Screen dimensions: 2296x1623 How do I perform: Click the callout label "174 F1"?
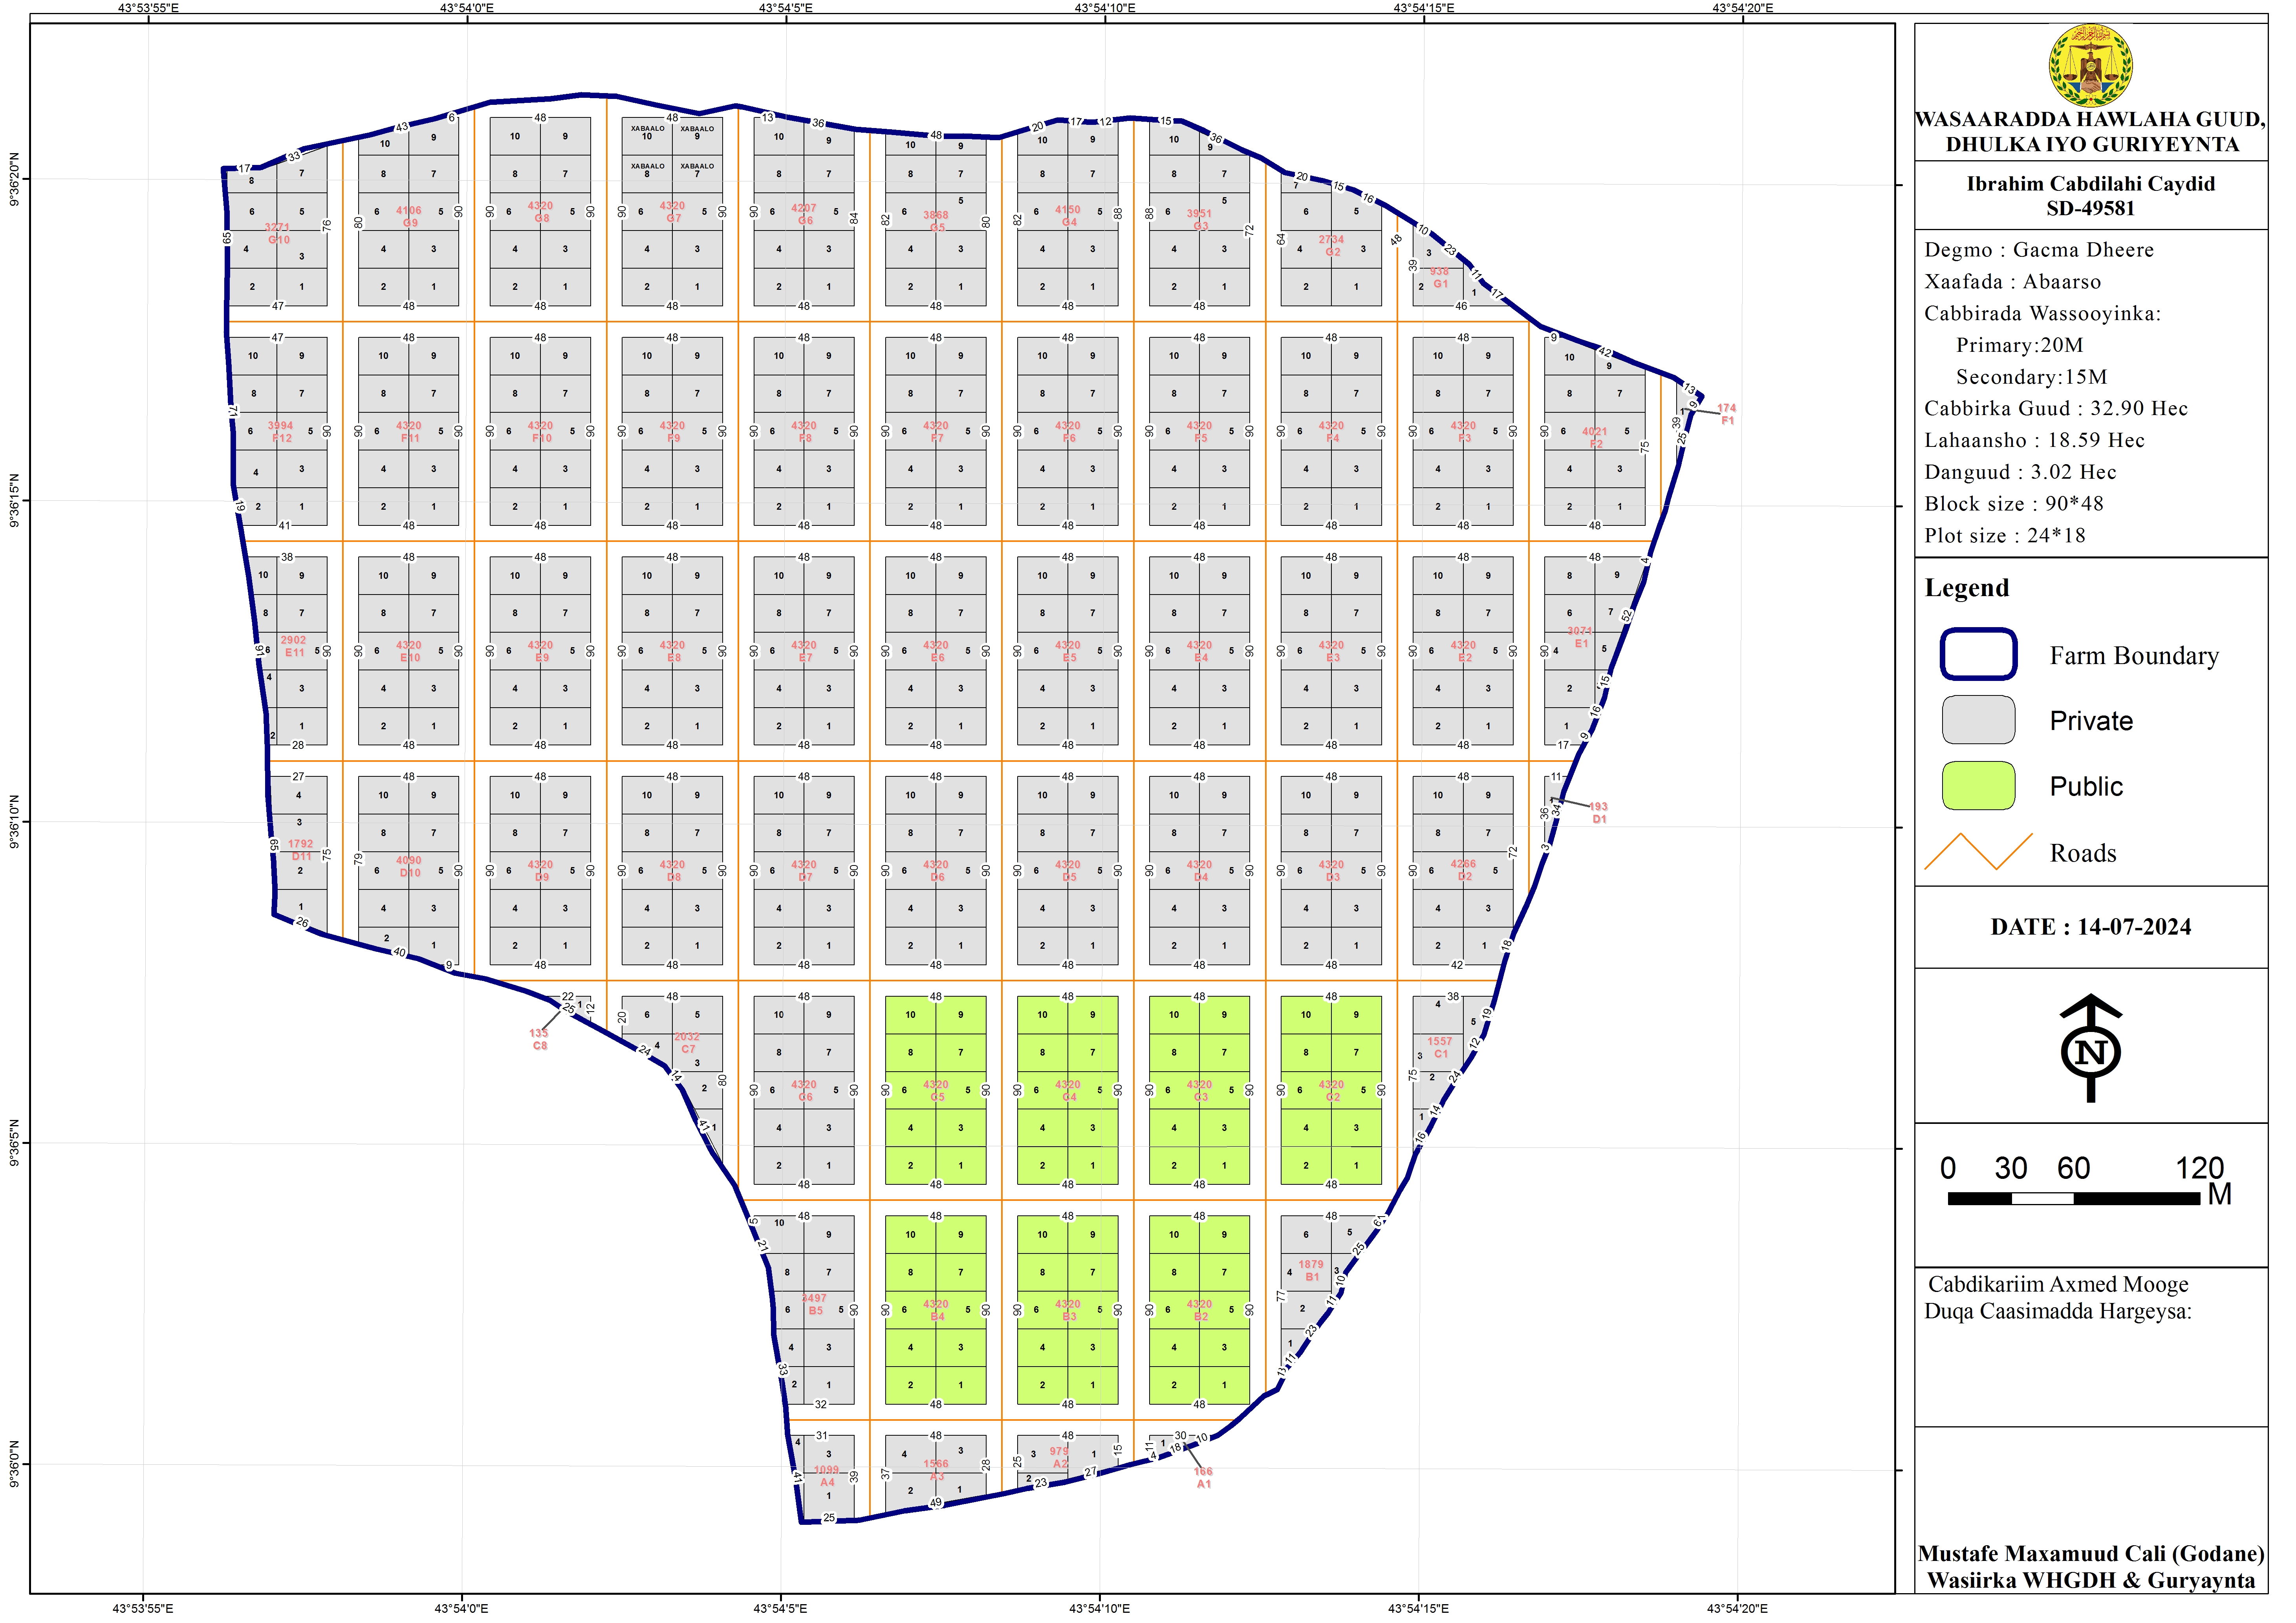click(1727, 414)
